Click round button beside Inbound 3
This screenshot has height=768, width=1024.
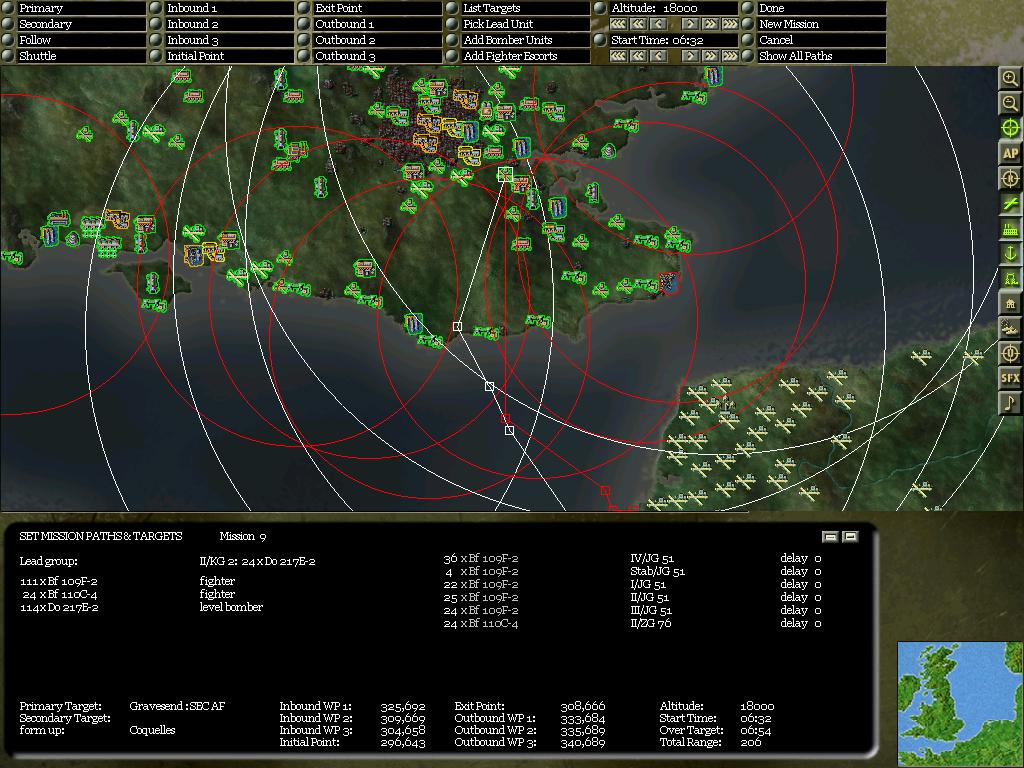pos(155,40)
